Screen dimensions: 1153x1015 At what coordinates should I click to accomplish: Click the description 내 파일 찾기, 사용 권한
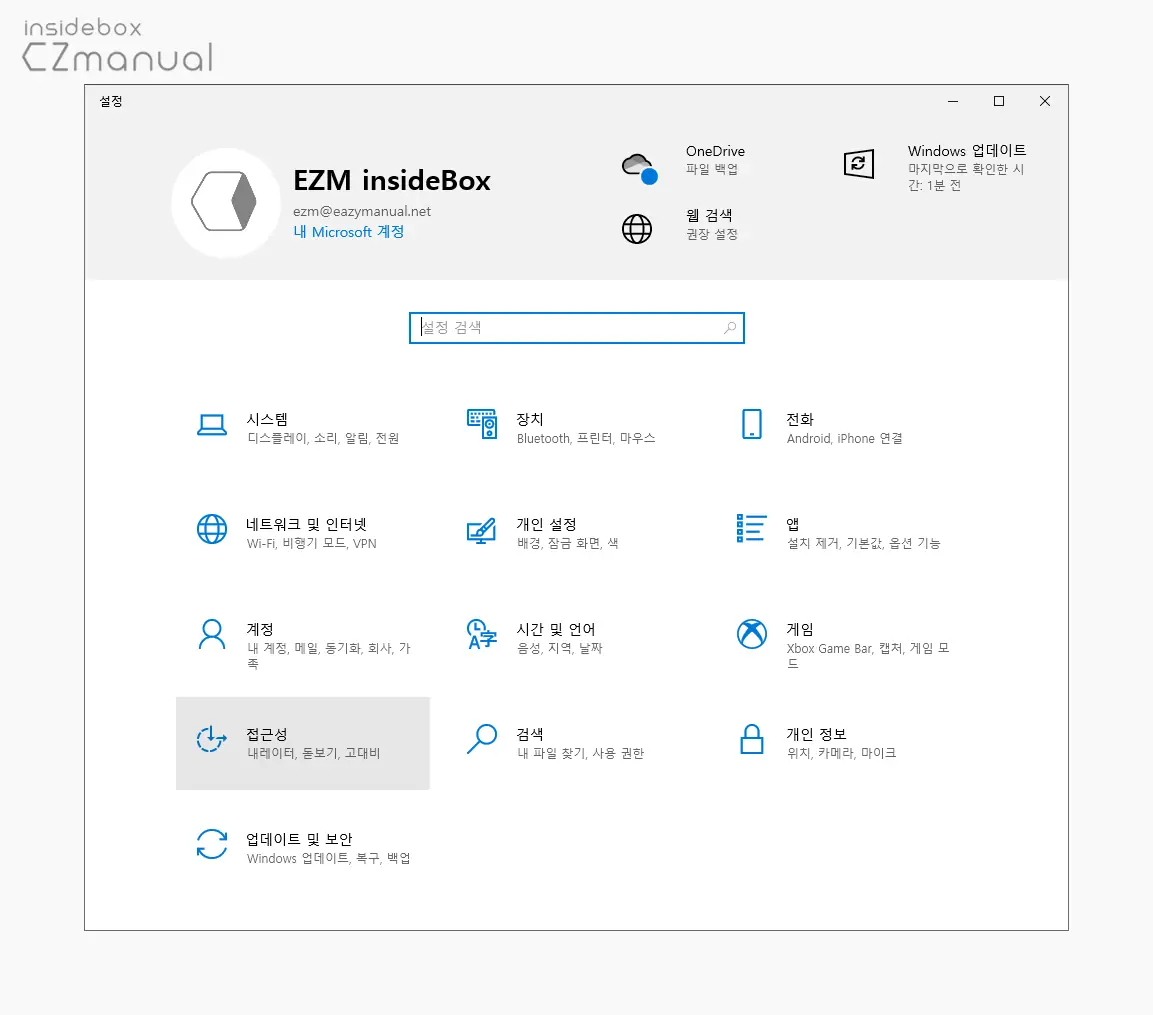580,753
